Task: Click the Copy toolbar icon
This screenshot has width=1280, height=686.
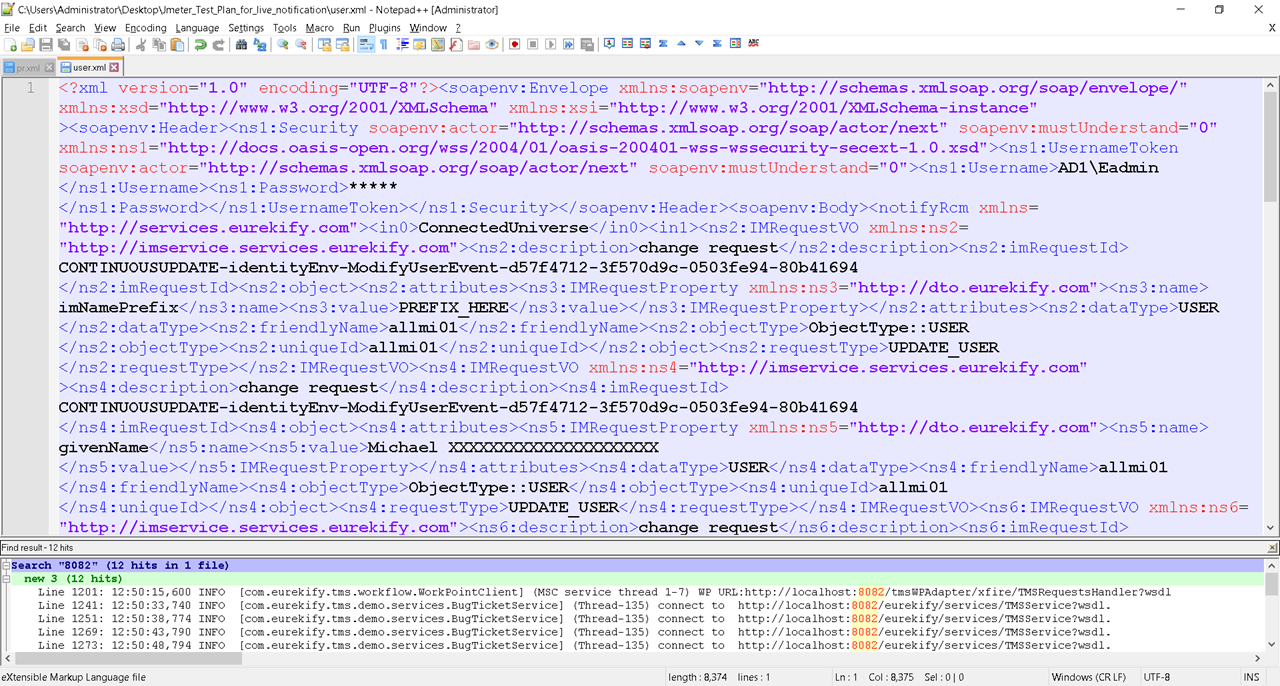Action: (159, 44)
